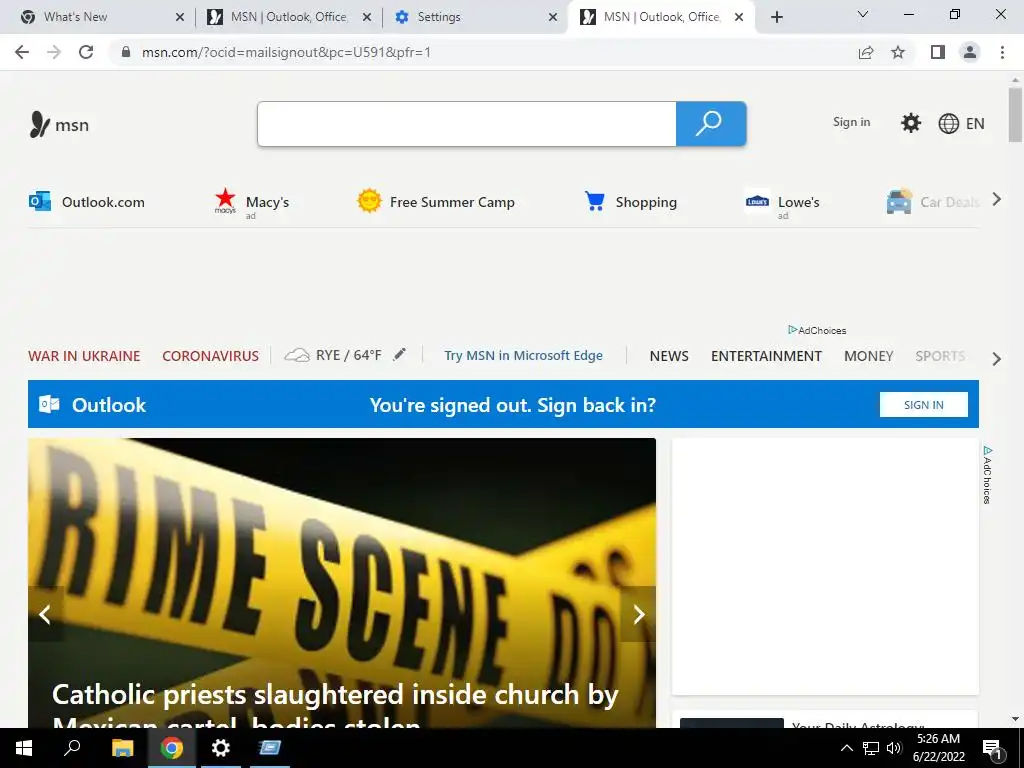Screen dimensions: 1024x768
Task: Click the browser back arrow
Action: (22, 52)
